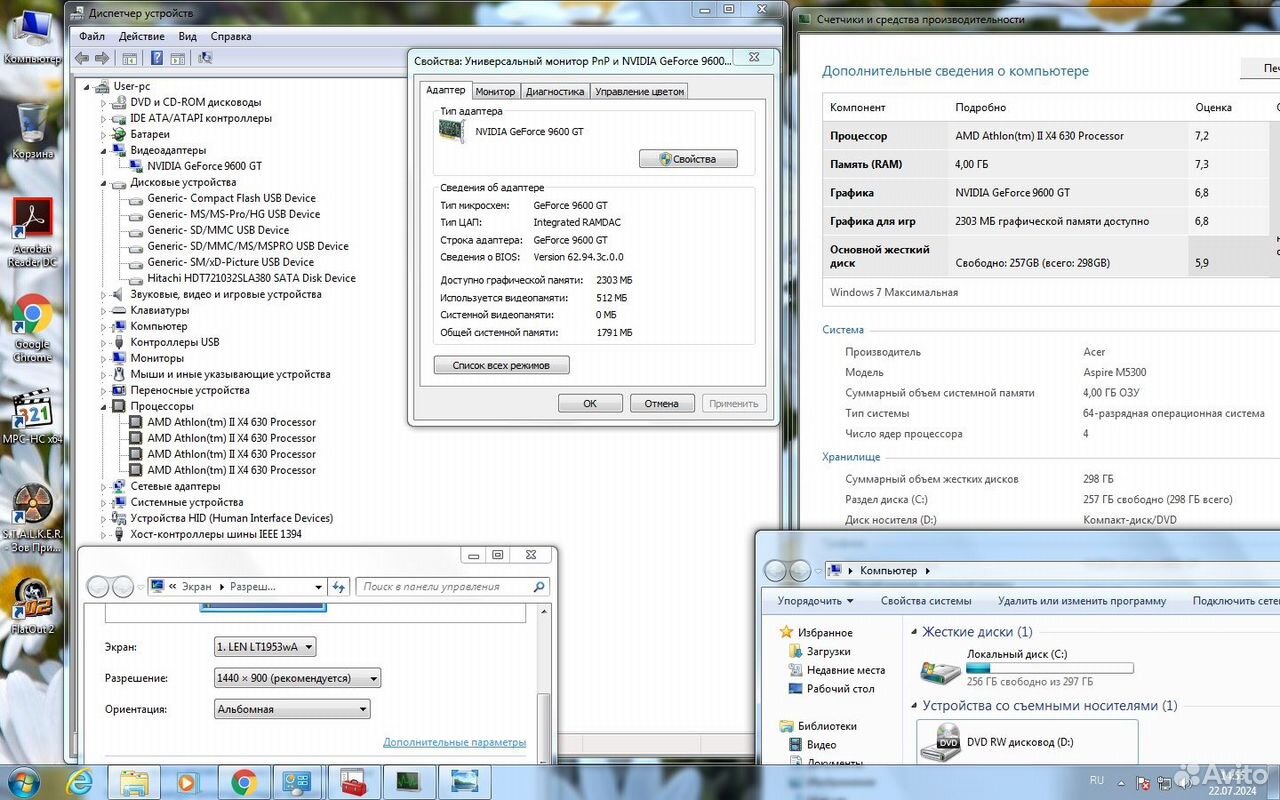Click Недавние места in sidebar
This screenshot has width=1280, height=800.
pyautogui.click(x=845, y=670)
